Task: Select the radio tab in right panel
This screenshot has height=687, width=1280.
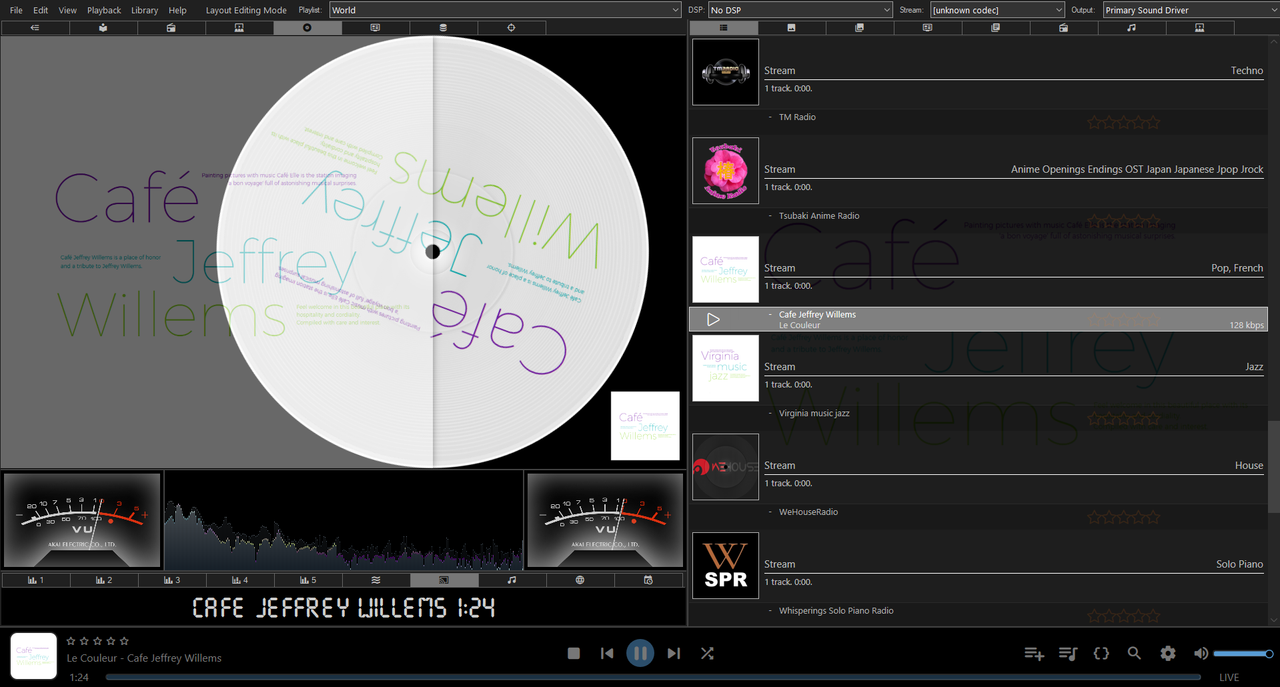Action: coord(1063,28)
